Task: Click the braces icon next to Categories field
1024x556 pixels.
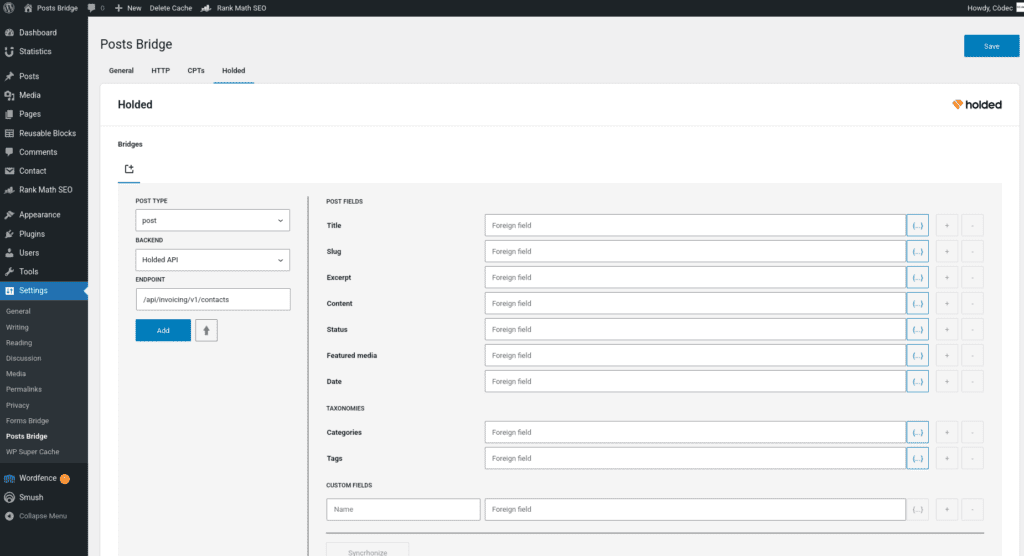Action: [917, 432]
